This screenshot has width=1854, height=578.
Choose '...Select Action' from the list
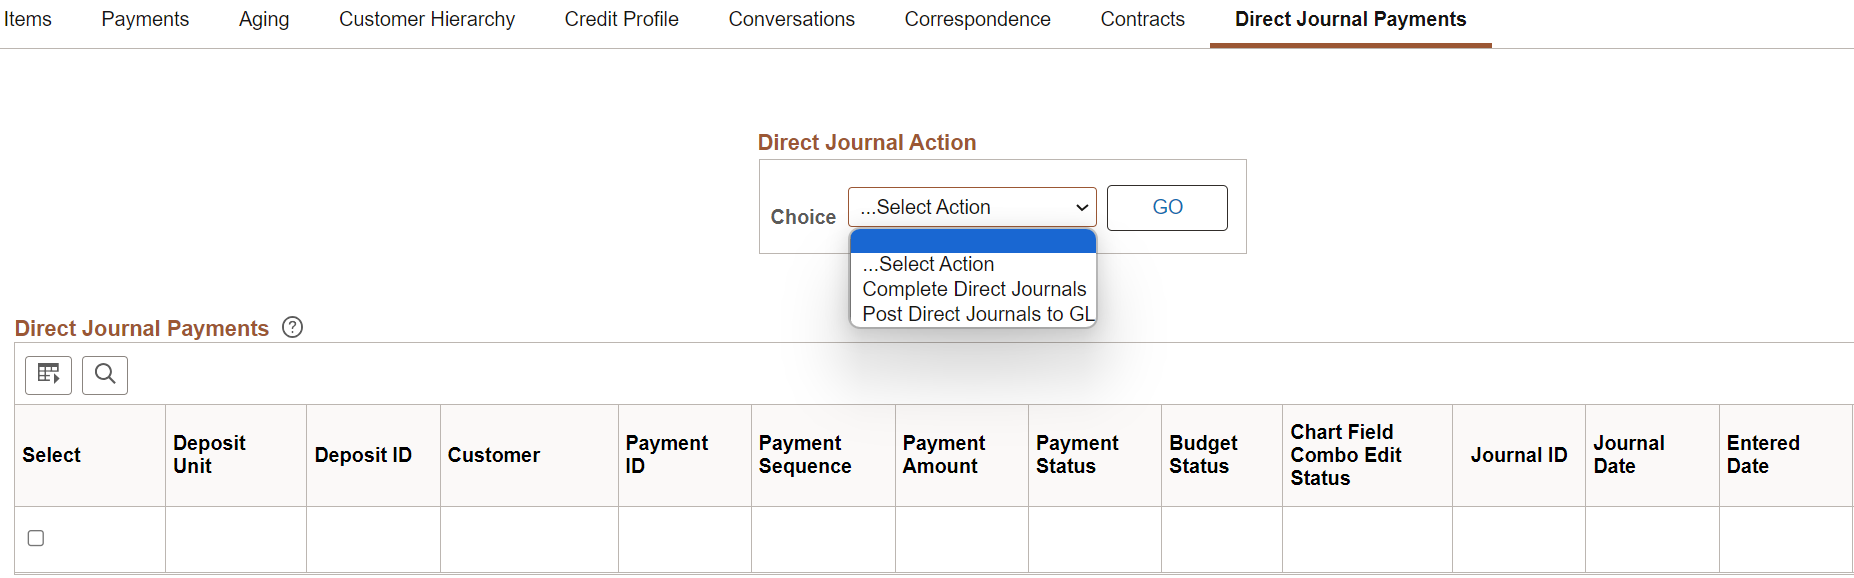[973, 264]
